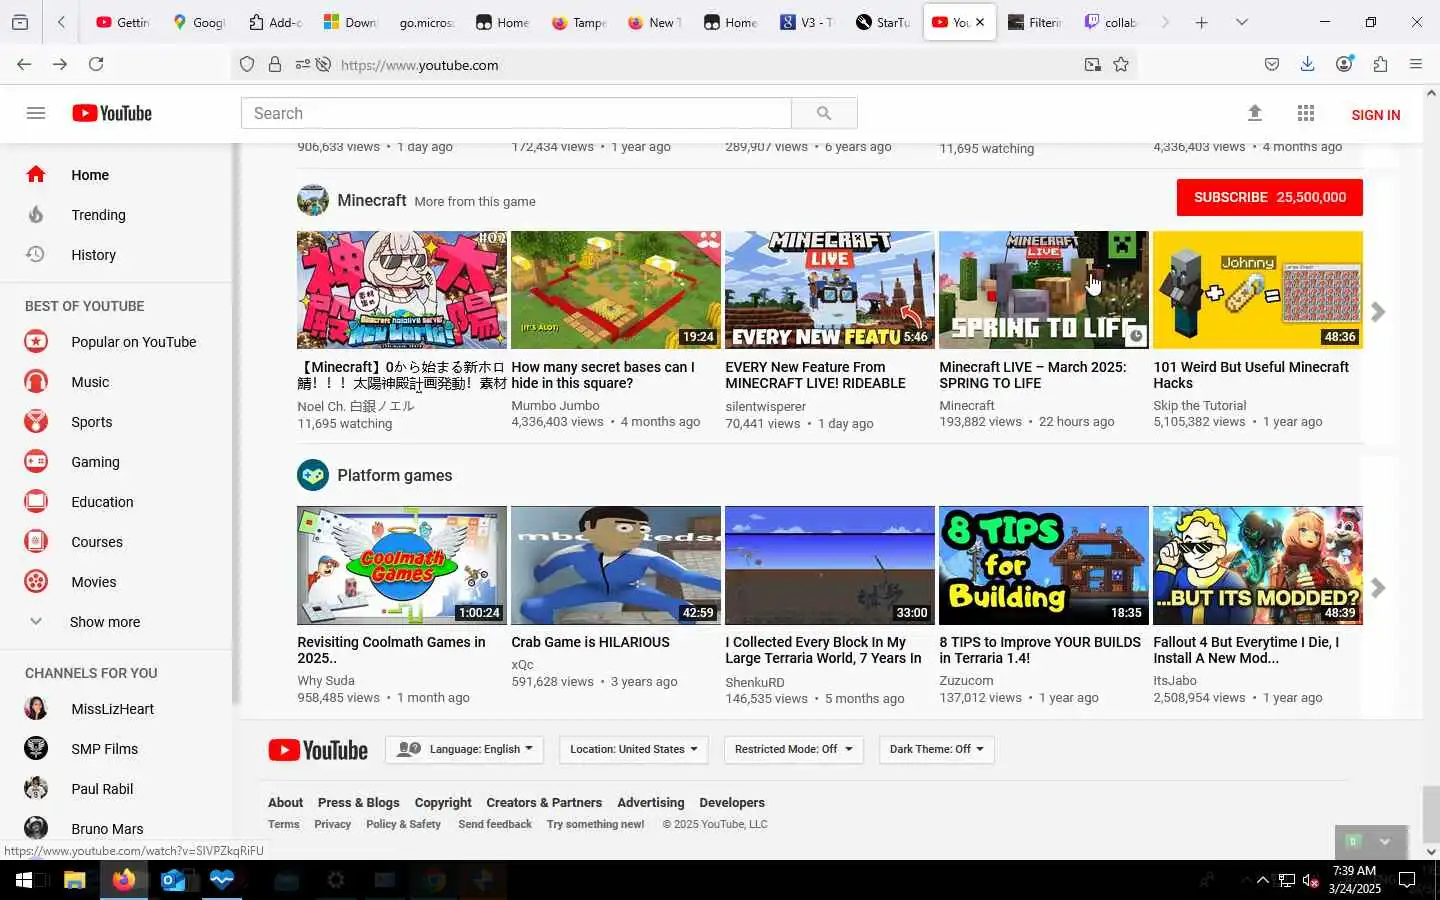Click the Movies channel icon
Viewport: 1440px width, 900px height.
[x=36, y=582]
